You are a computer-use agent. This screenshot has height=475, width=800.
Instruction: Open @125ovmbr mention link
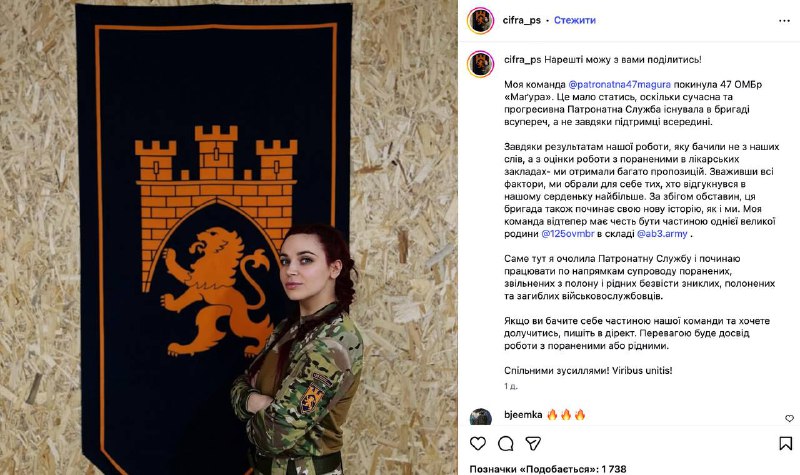[568, 234]
